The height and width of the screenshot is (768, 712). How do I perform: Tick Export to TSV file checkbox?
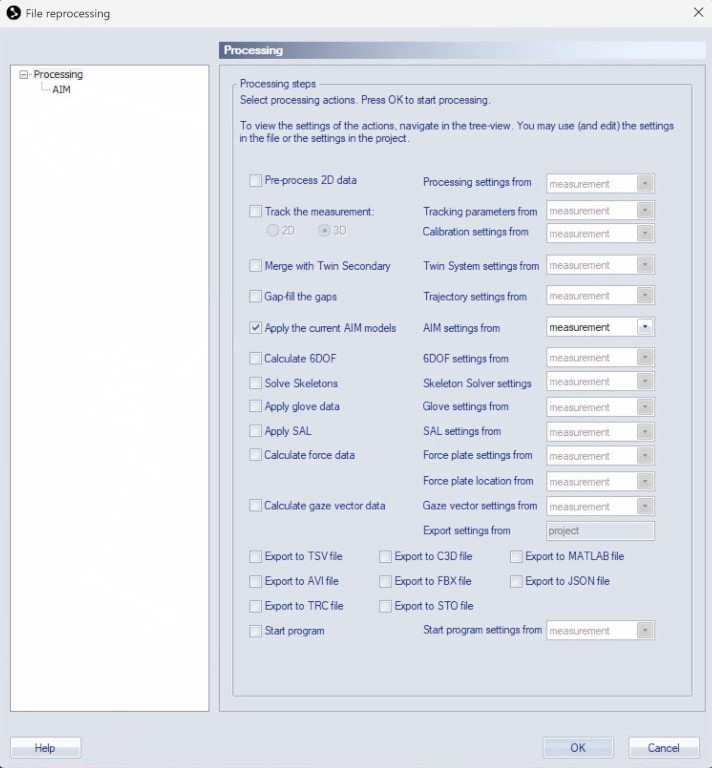(x=255, y=557)
